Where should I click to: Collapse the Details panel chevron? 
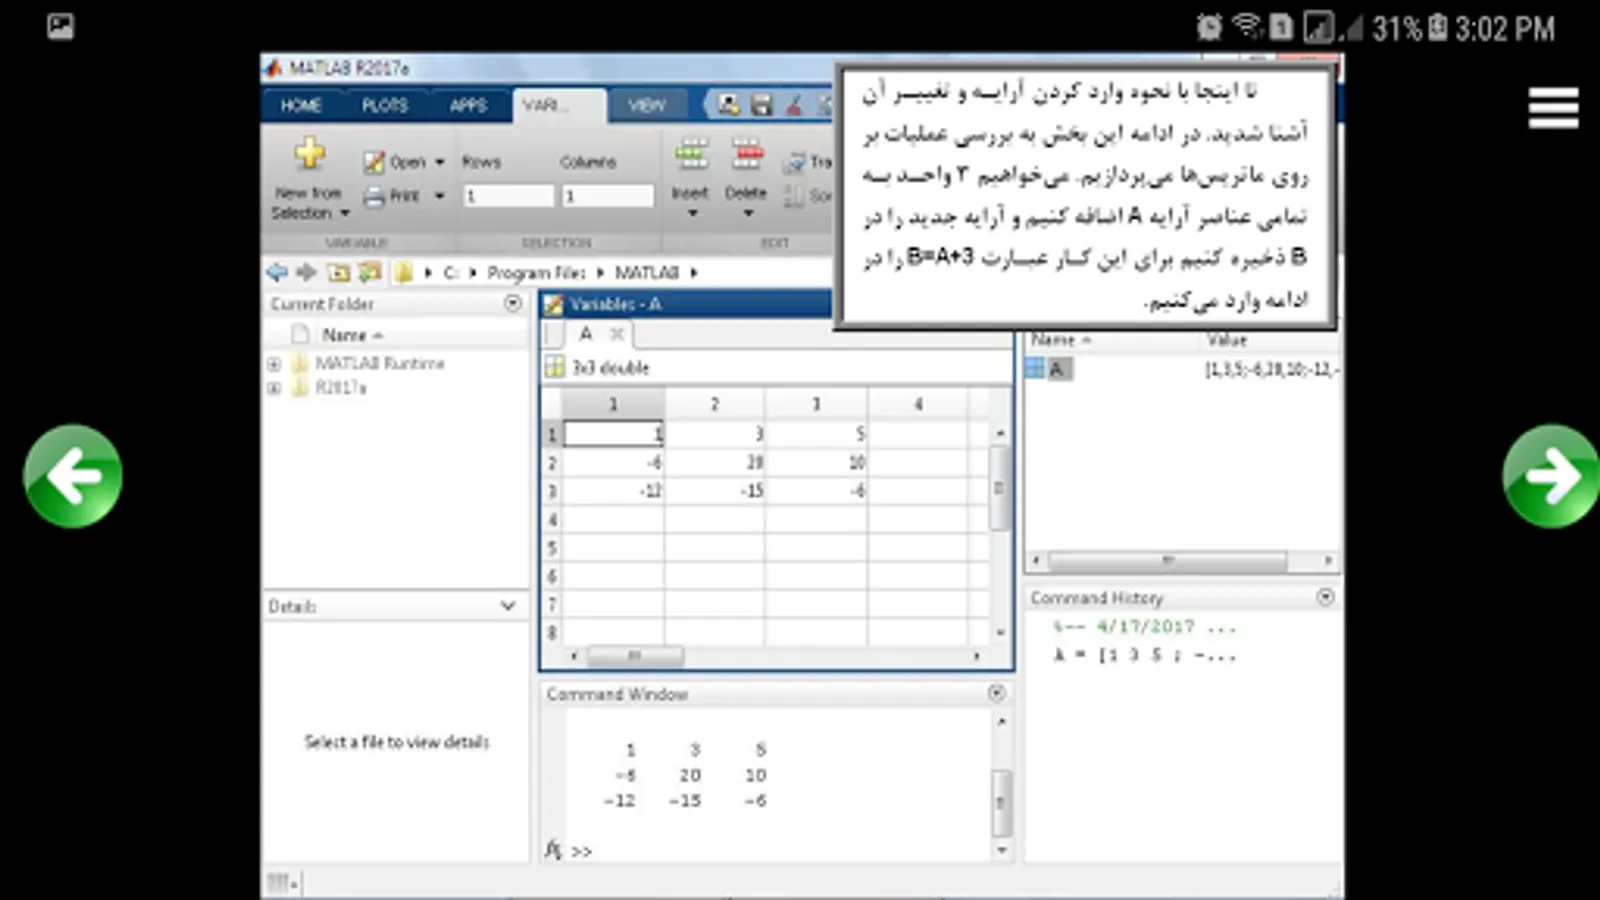tap(508, 606)
